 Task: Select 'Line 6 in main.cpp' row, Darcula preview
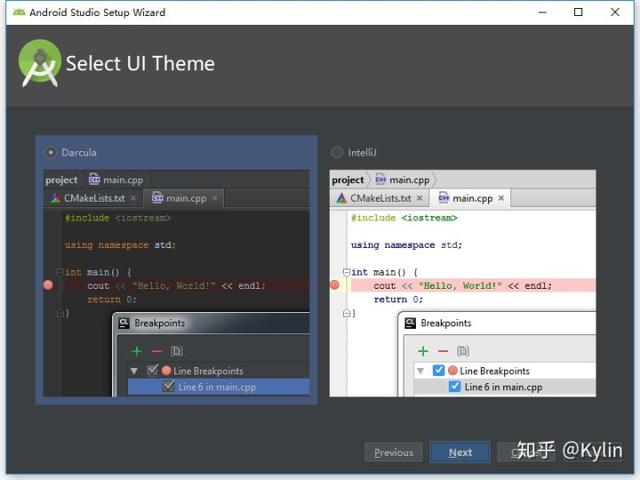tap(219, 387)
